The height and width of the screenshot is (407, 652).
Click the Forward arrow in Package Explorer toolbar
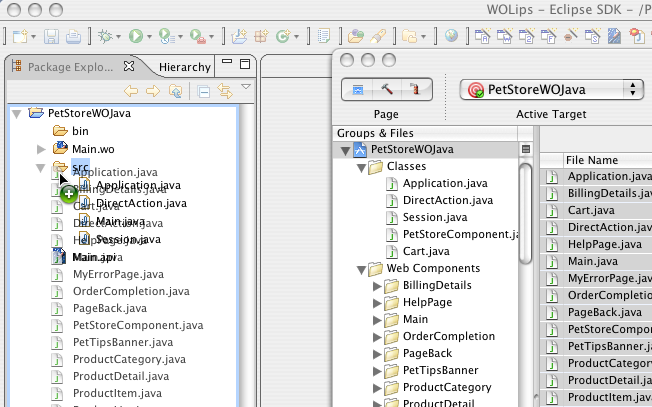pyautogui.click(x=153, y=91)
